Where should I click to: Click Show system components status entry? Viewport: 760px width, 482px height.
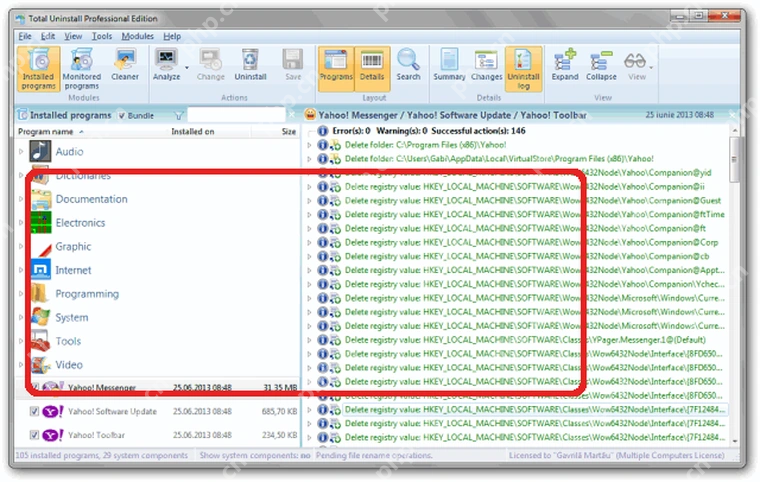click(254, 455)
